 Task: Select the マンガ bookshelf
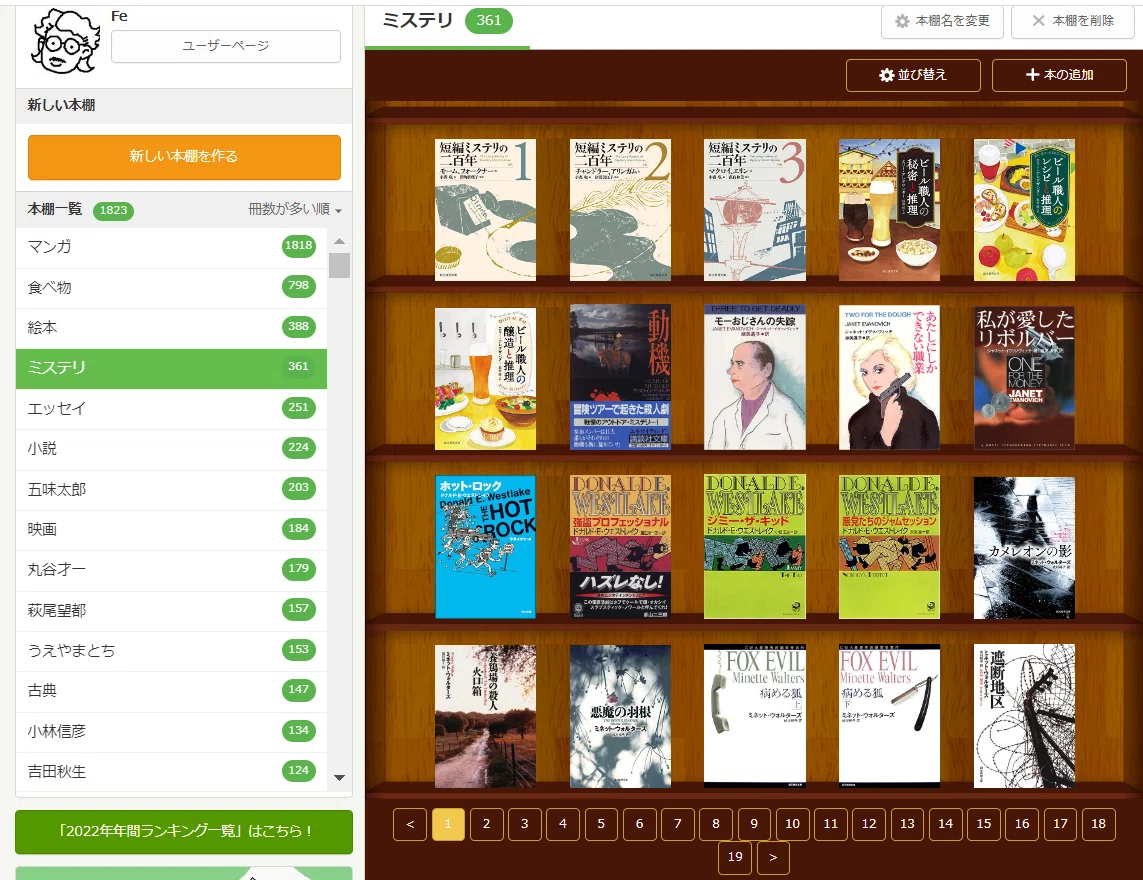171,246
